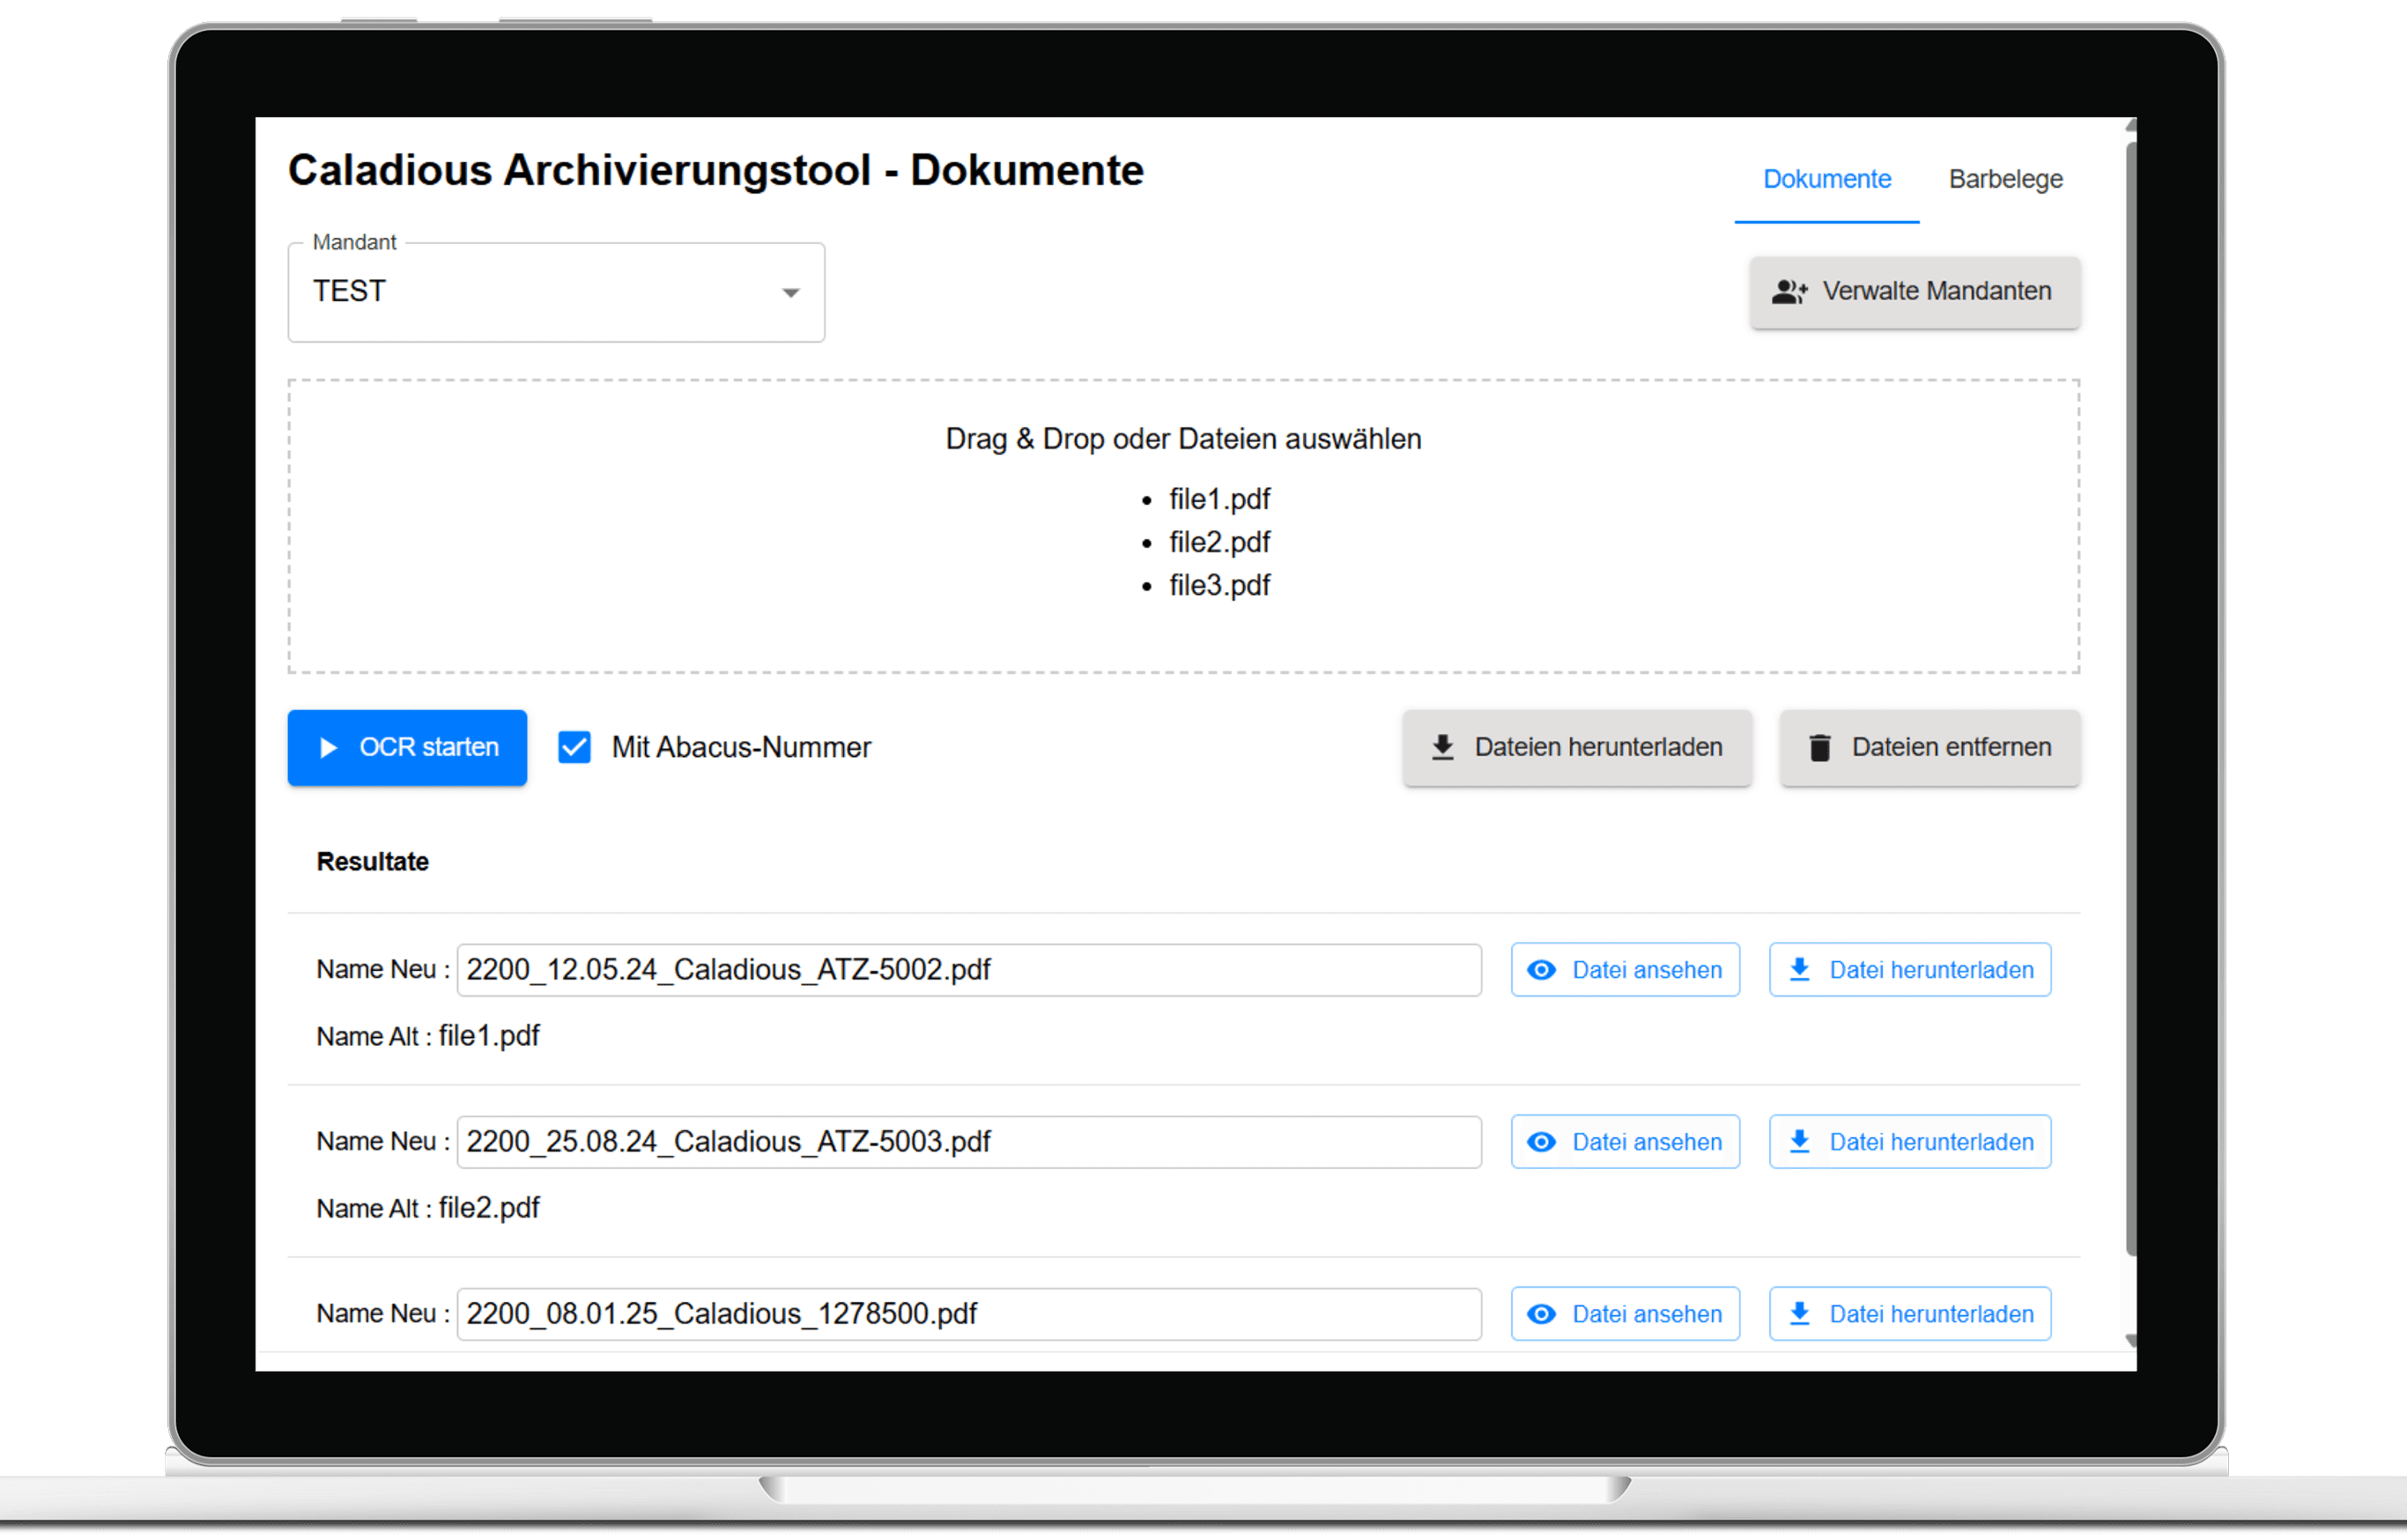Click the Name Alt : file1.pdf text
2407x1540 pixels.
point(428,1037)
